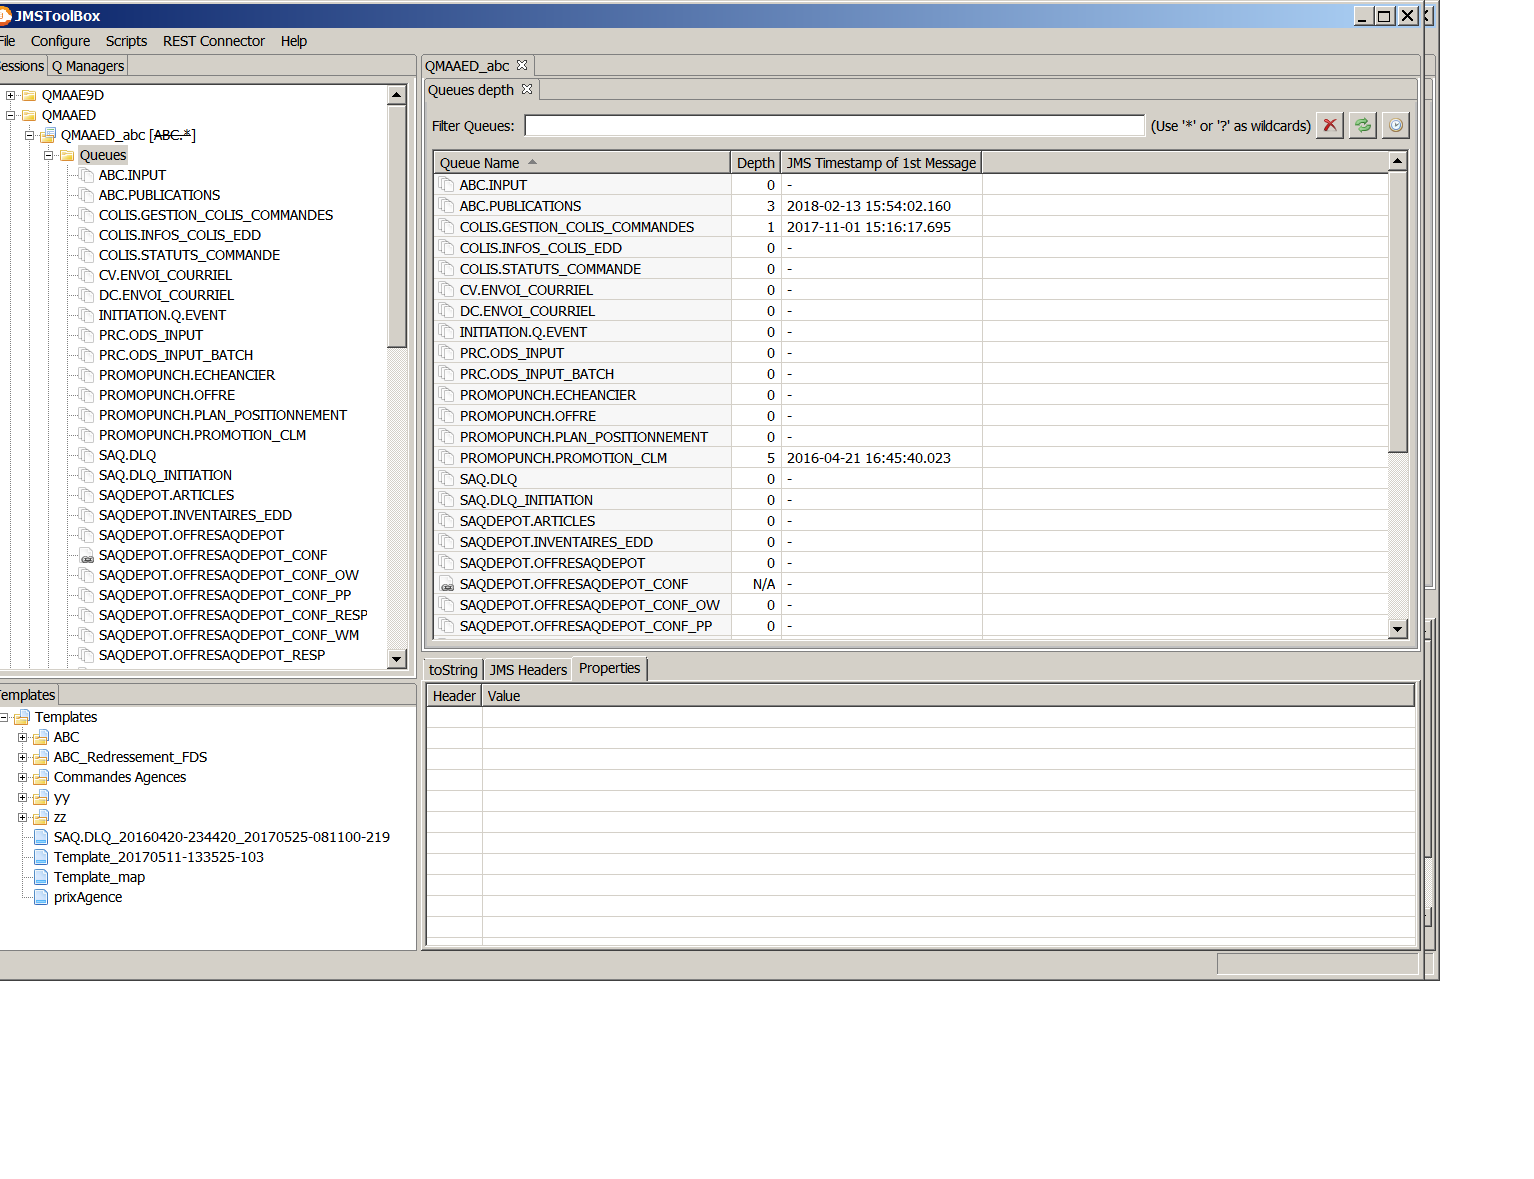Open auto-refresh clock button in Queues depth
The width and height of the screenshot is (1534, 1179).
(1396, 125)
